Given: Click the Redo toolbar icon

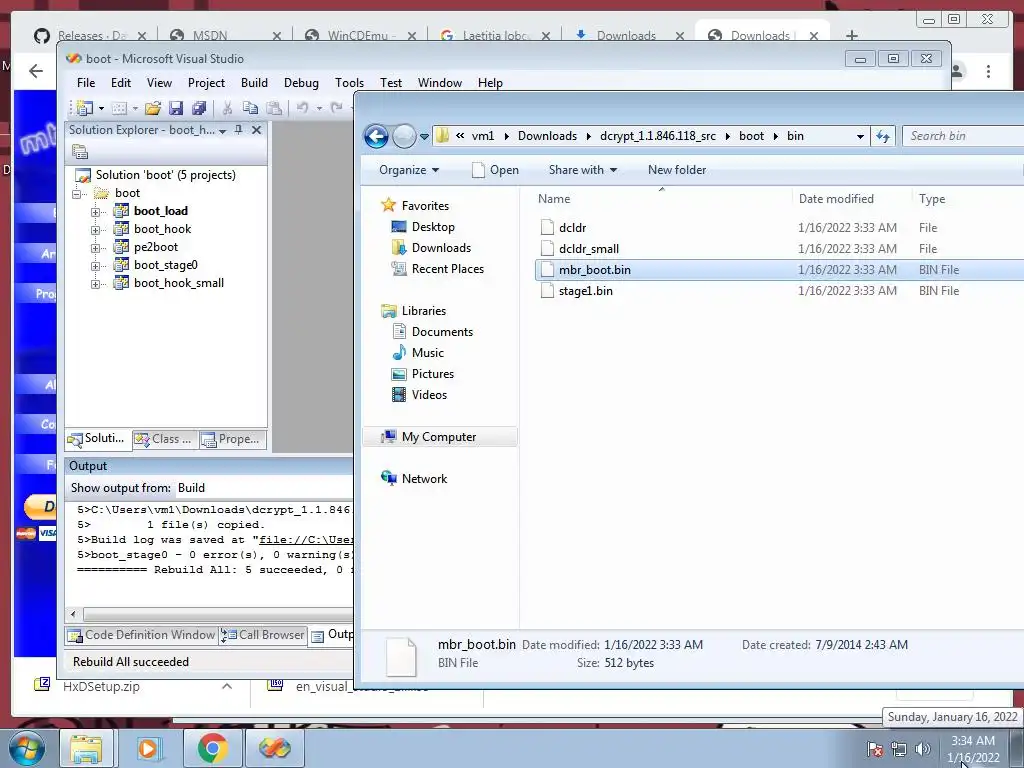Looking at the screenshot, I should click(x=336, y=108).
